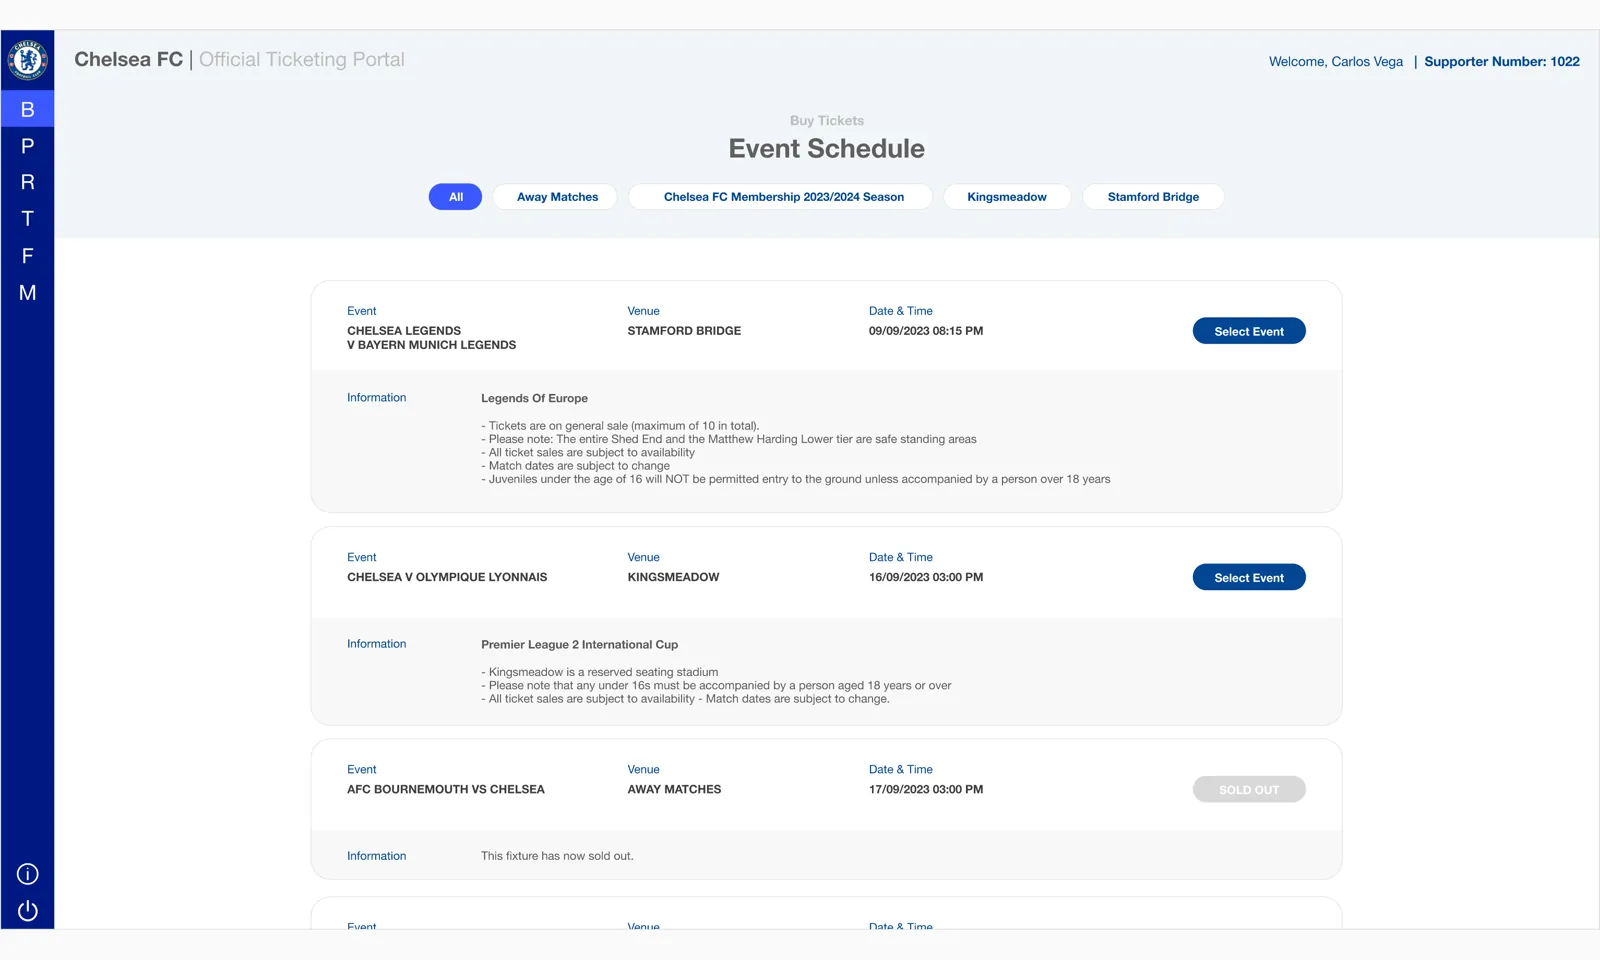This screenshot has height=960, width=1600.
Task: Open the M sidebar item
Action: coord(28,293)
